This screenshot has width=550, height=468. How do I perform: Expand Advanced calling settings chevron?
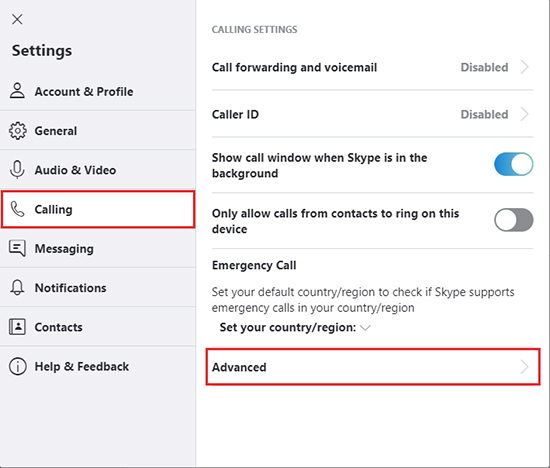point(524,367)
